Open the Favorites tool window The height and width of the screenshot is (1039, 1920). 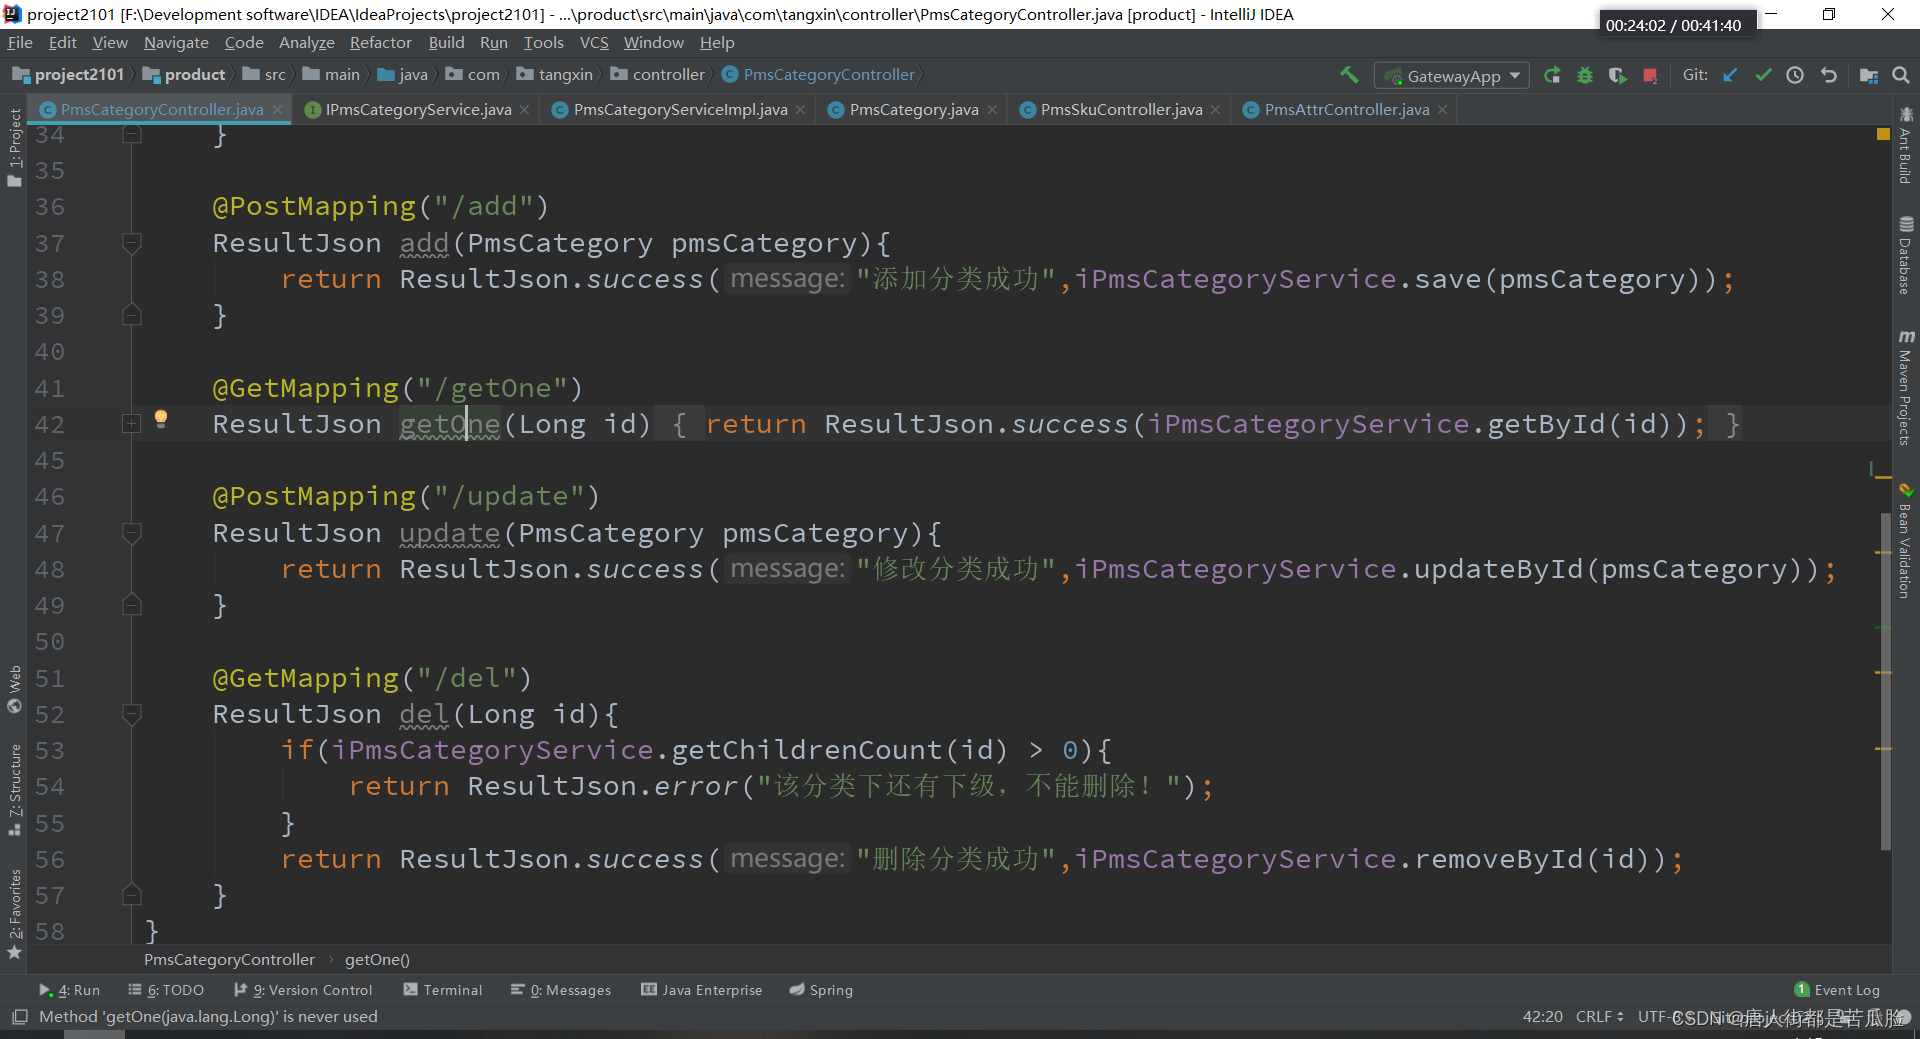(14, 914)
